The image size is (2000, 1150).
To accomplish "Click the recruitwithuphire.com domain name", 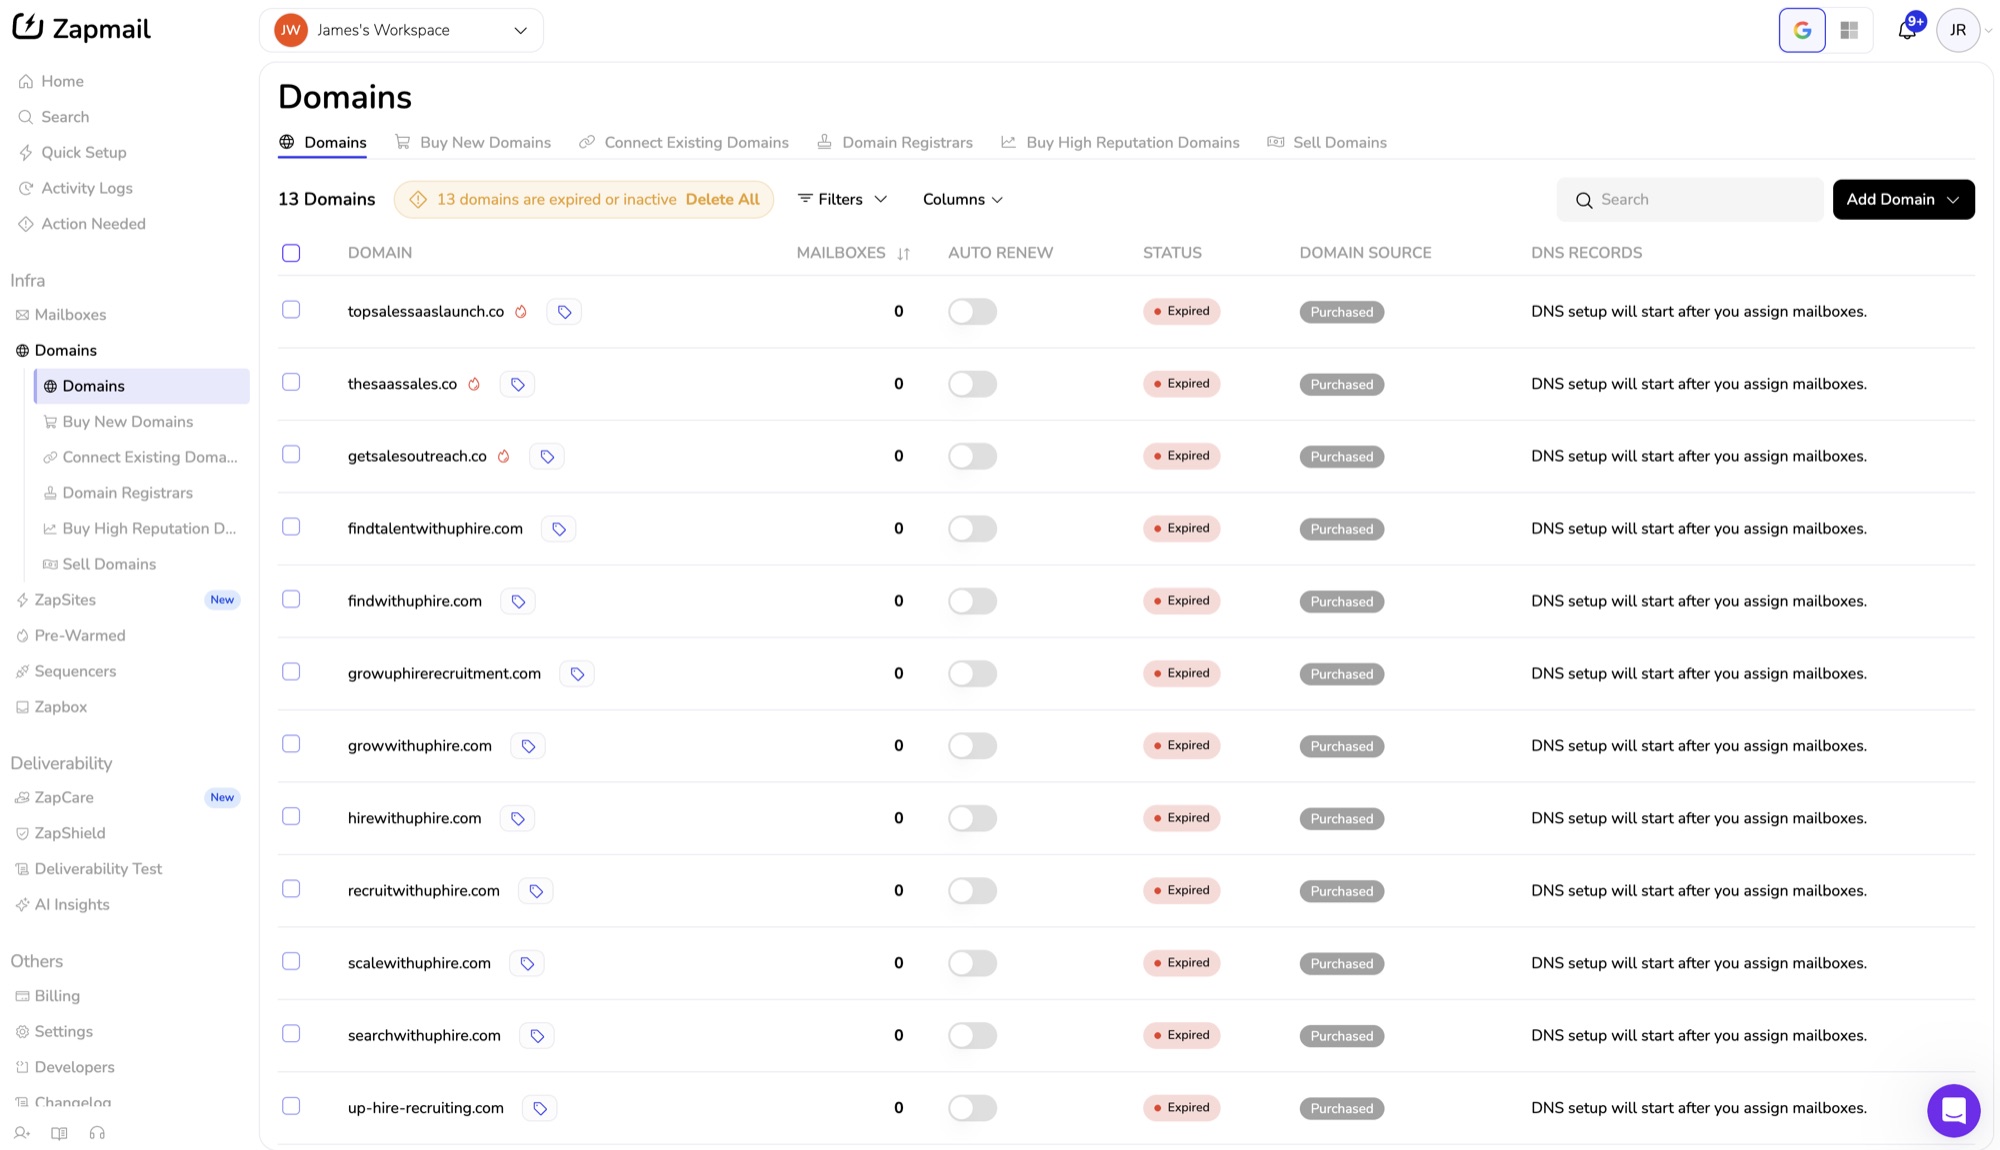I will (x=424, y=891).
